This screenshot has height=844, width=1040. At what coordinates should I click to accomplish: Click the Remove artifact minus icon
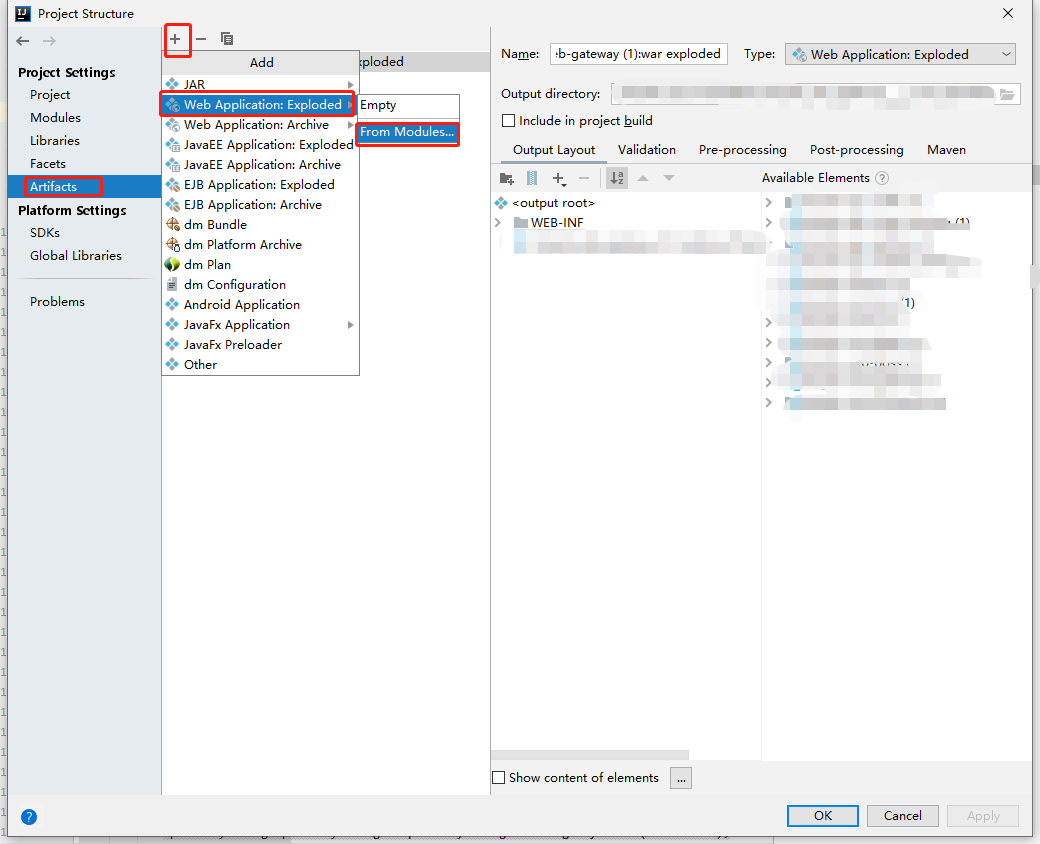(201, 39)
